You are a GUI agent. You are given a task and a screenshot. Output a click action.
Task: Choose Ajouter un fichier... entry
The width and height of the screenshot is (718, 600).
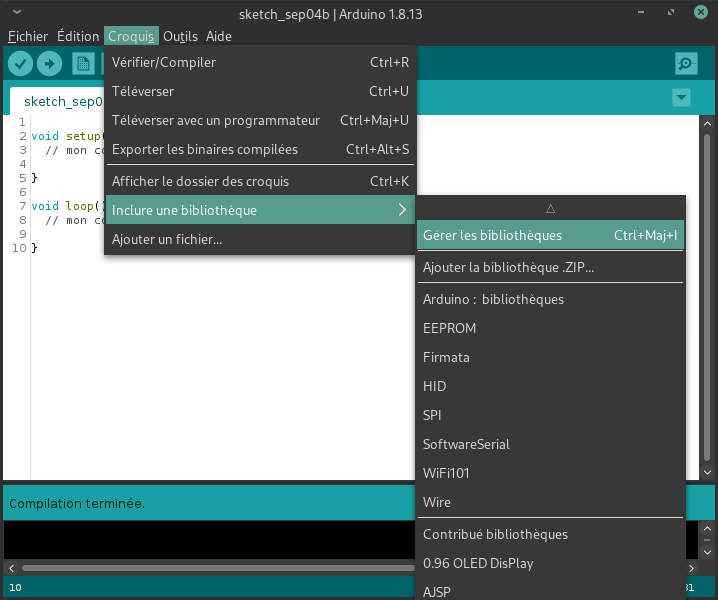(x=260, y=239)
